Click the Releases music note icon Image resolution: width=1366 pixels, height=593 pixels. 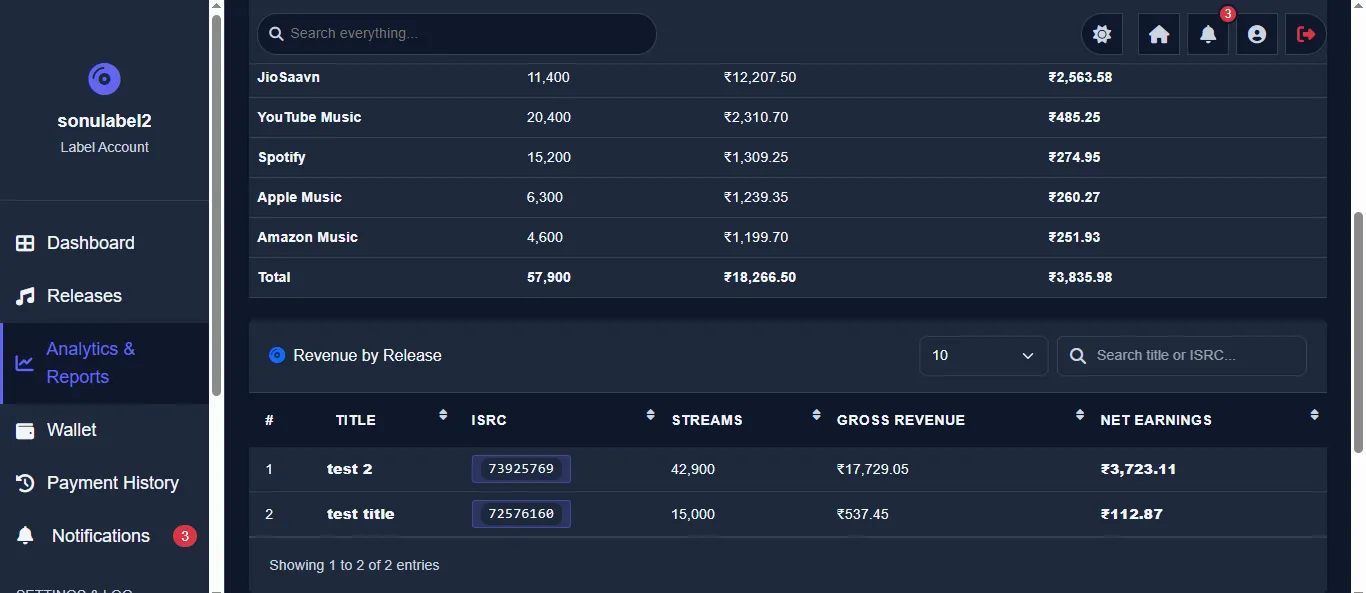point(25,296)
